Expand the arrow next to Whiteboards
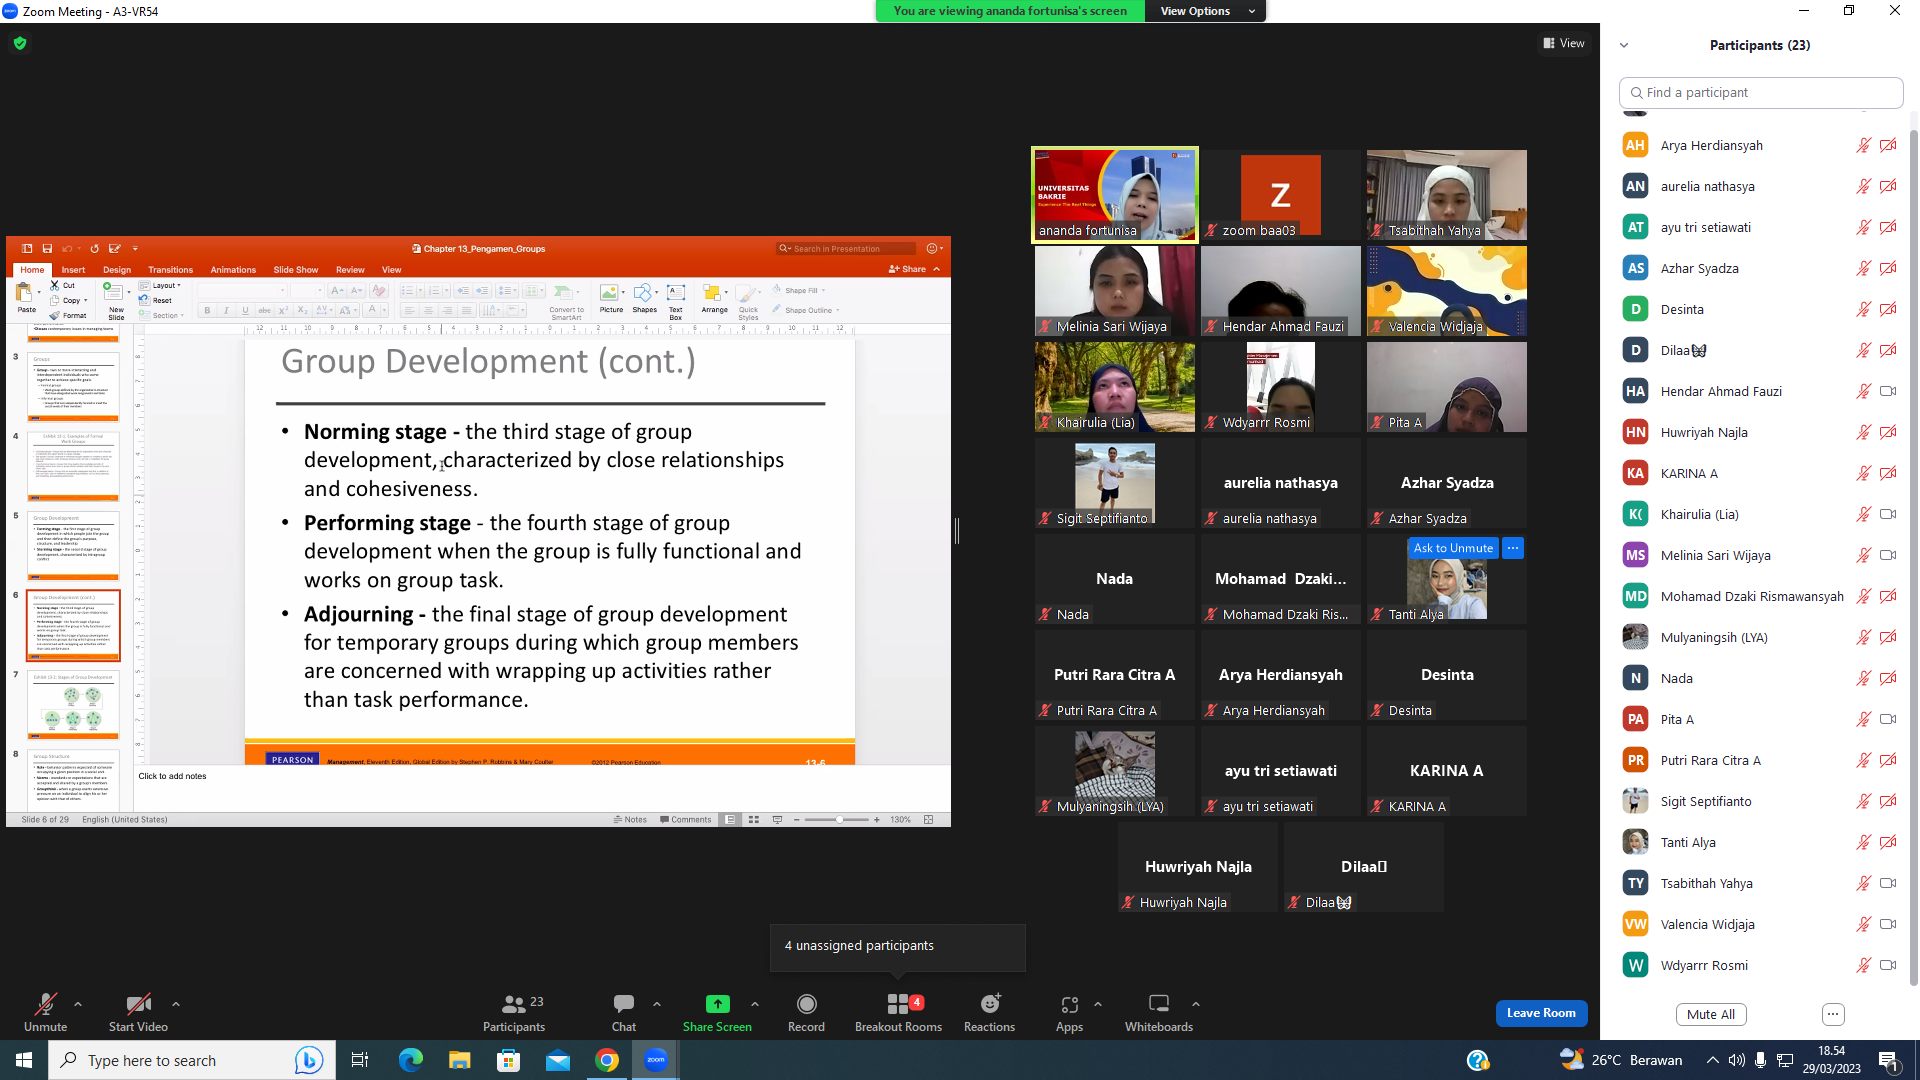 1196,1004
